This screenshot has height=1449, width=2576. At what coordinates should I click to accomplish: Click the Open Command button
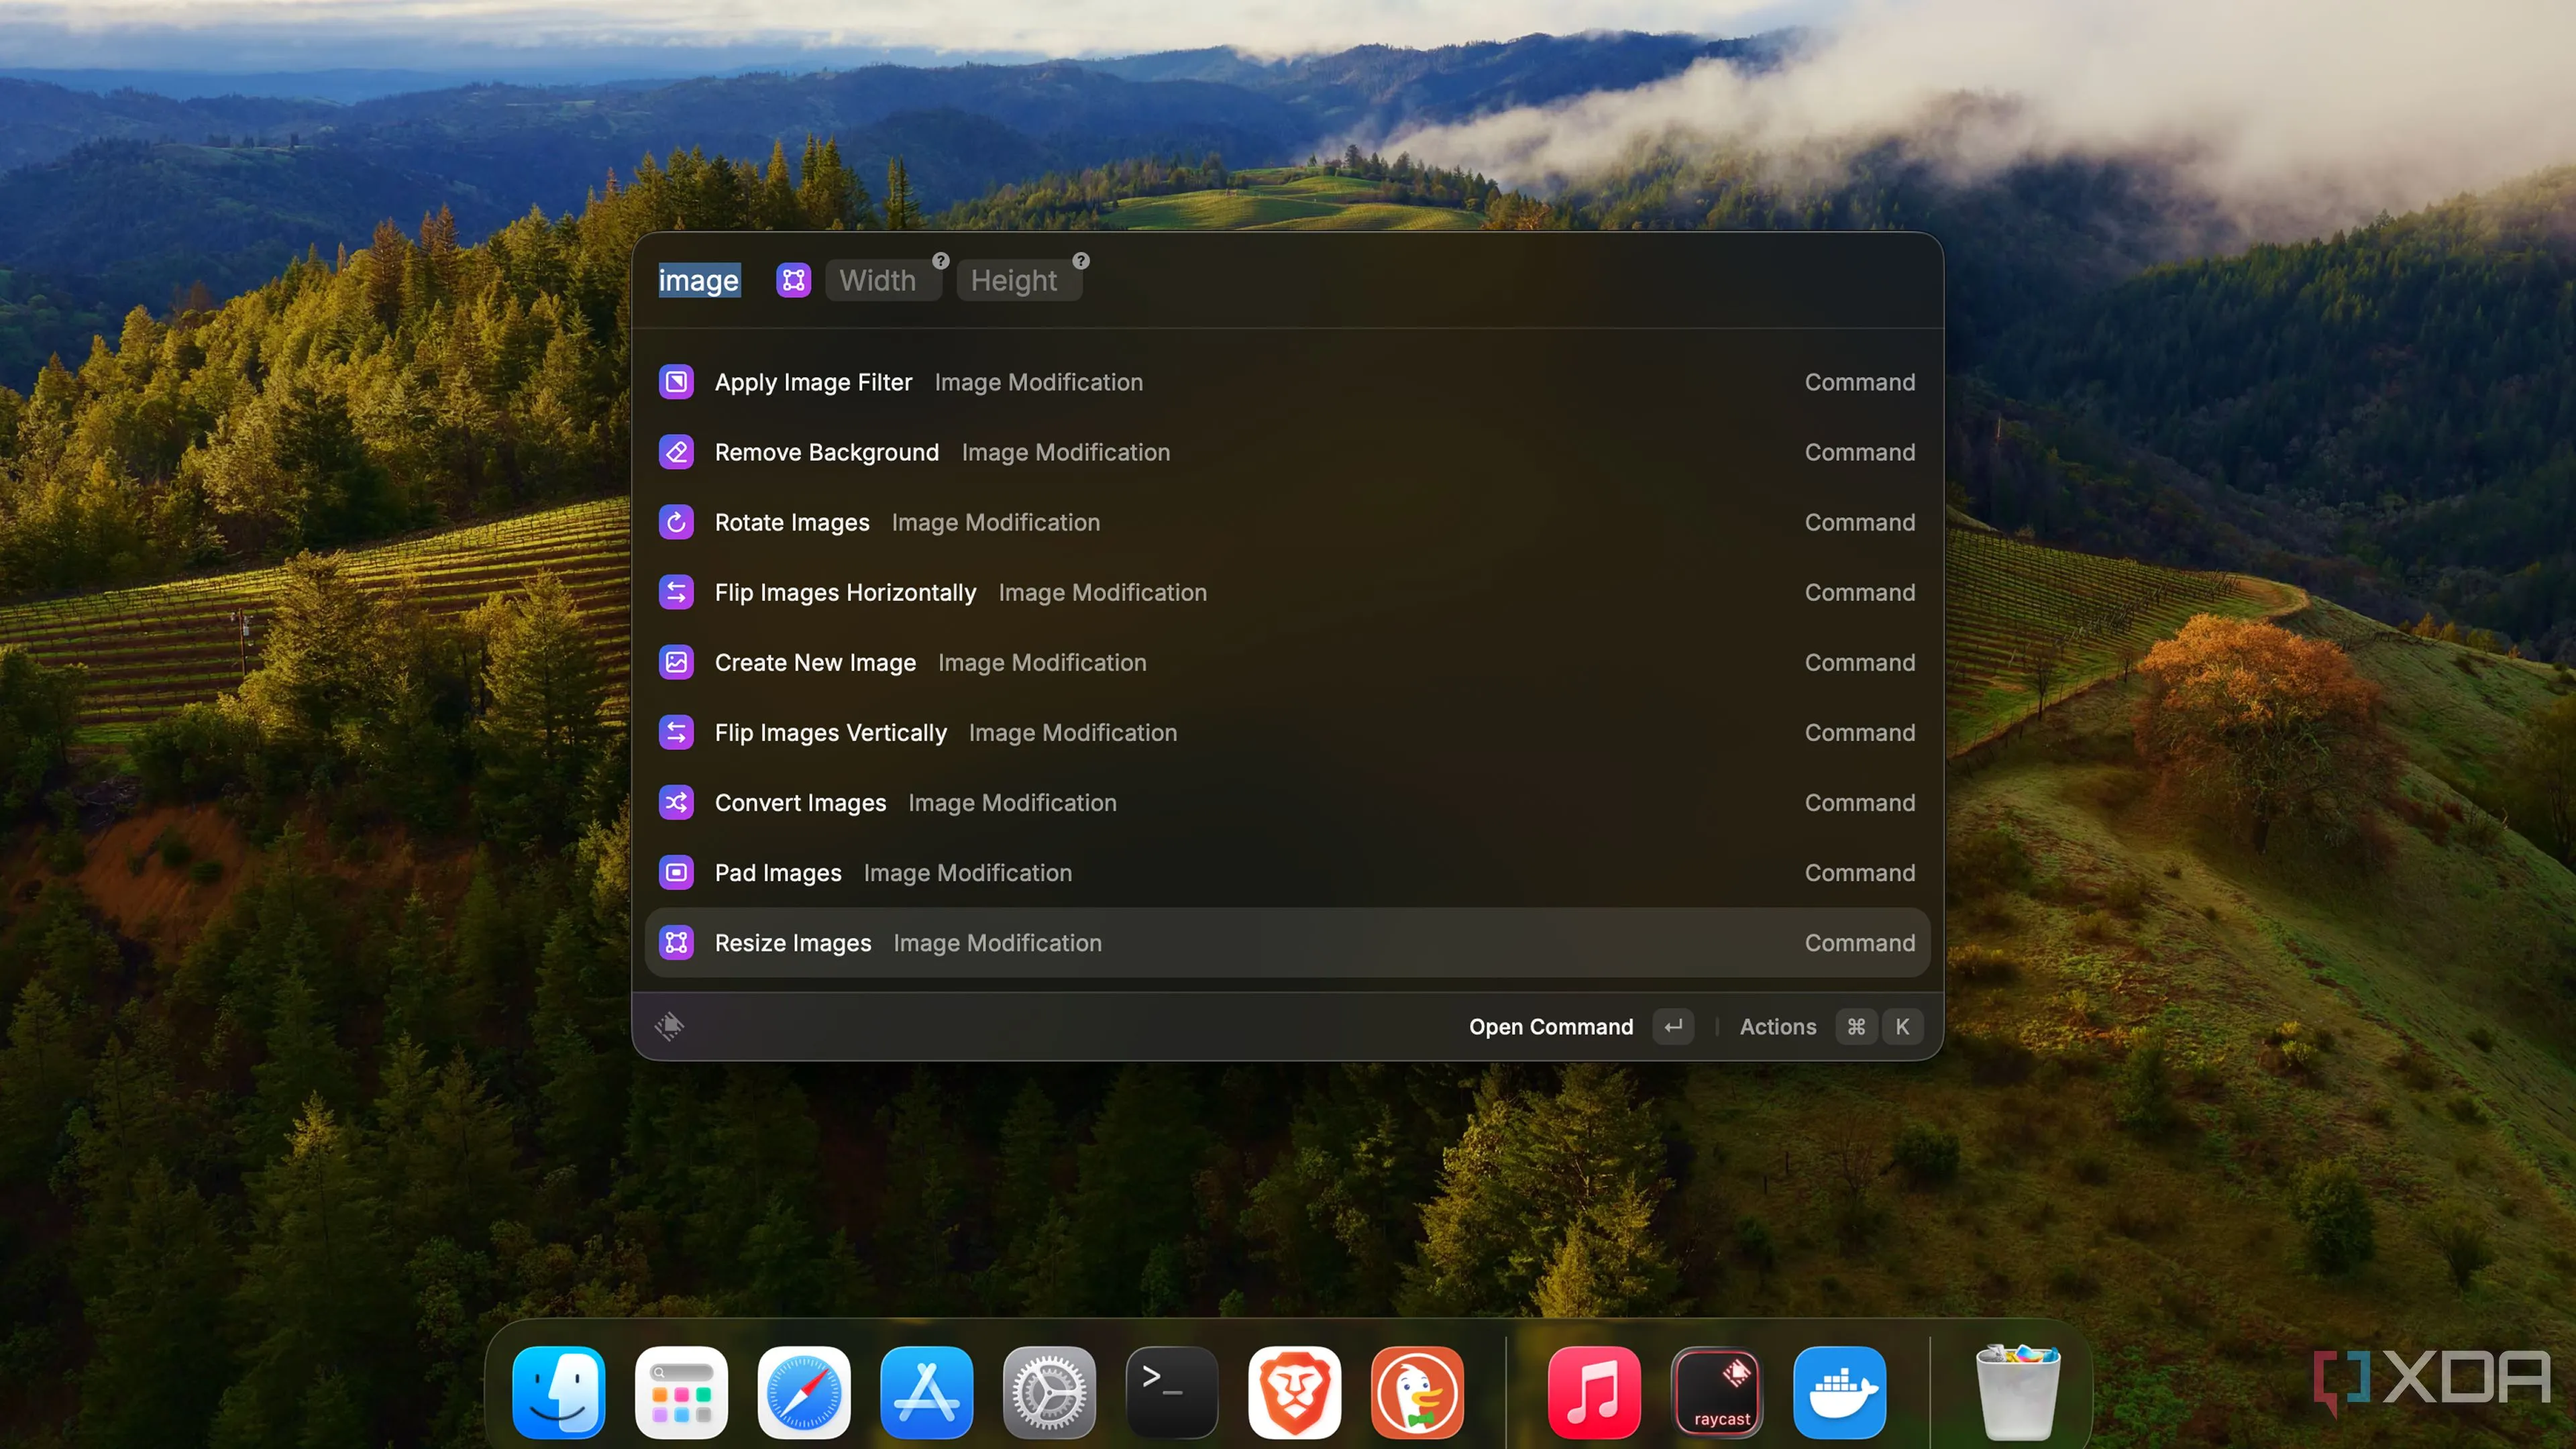[1550, 1026]
